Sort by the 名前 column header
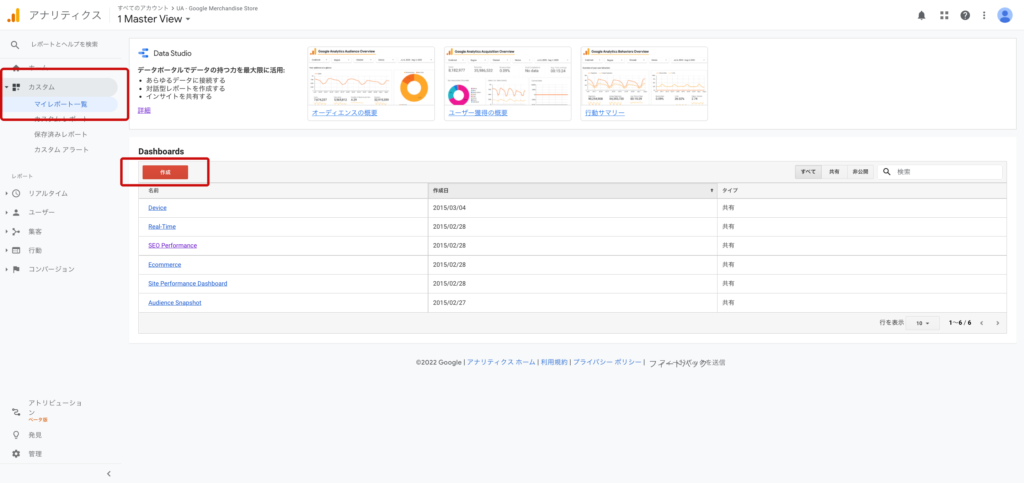 [x=283, y=191]
